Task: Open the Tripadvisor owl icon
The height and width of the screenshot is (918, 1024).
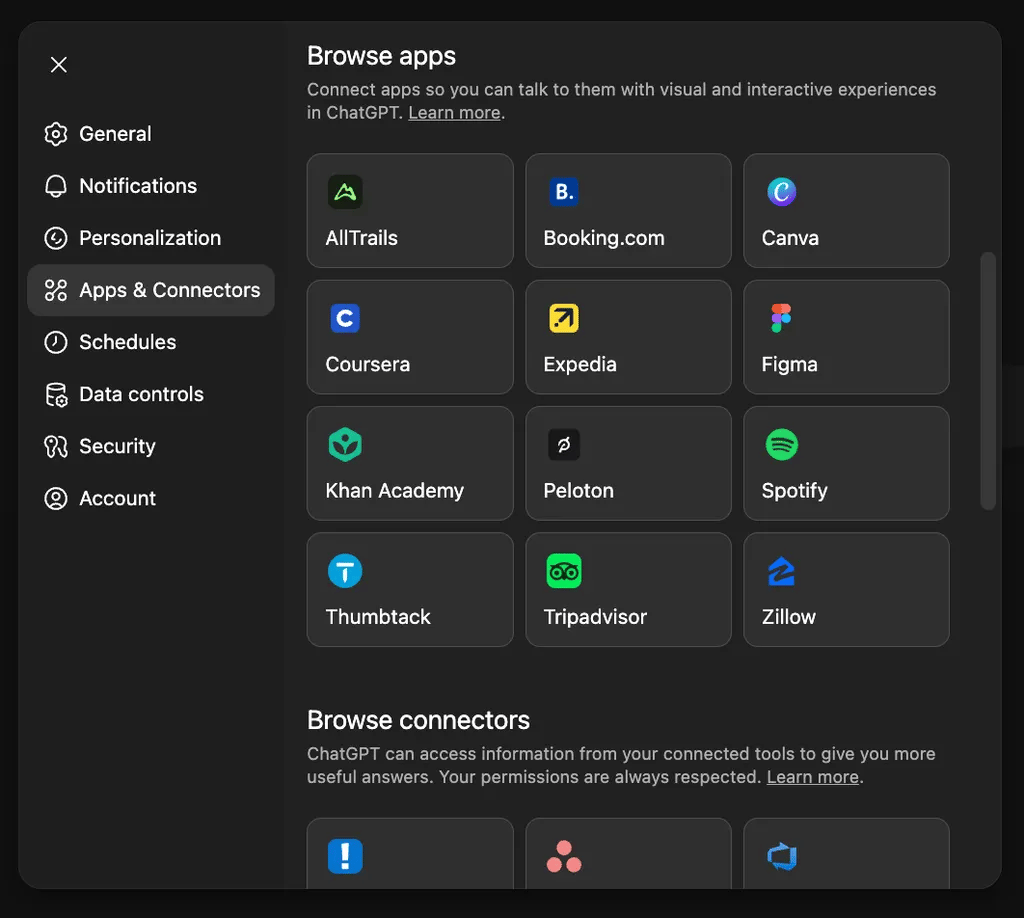Action: click(564, 571)
